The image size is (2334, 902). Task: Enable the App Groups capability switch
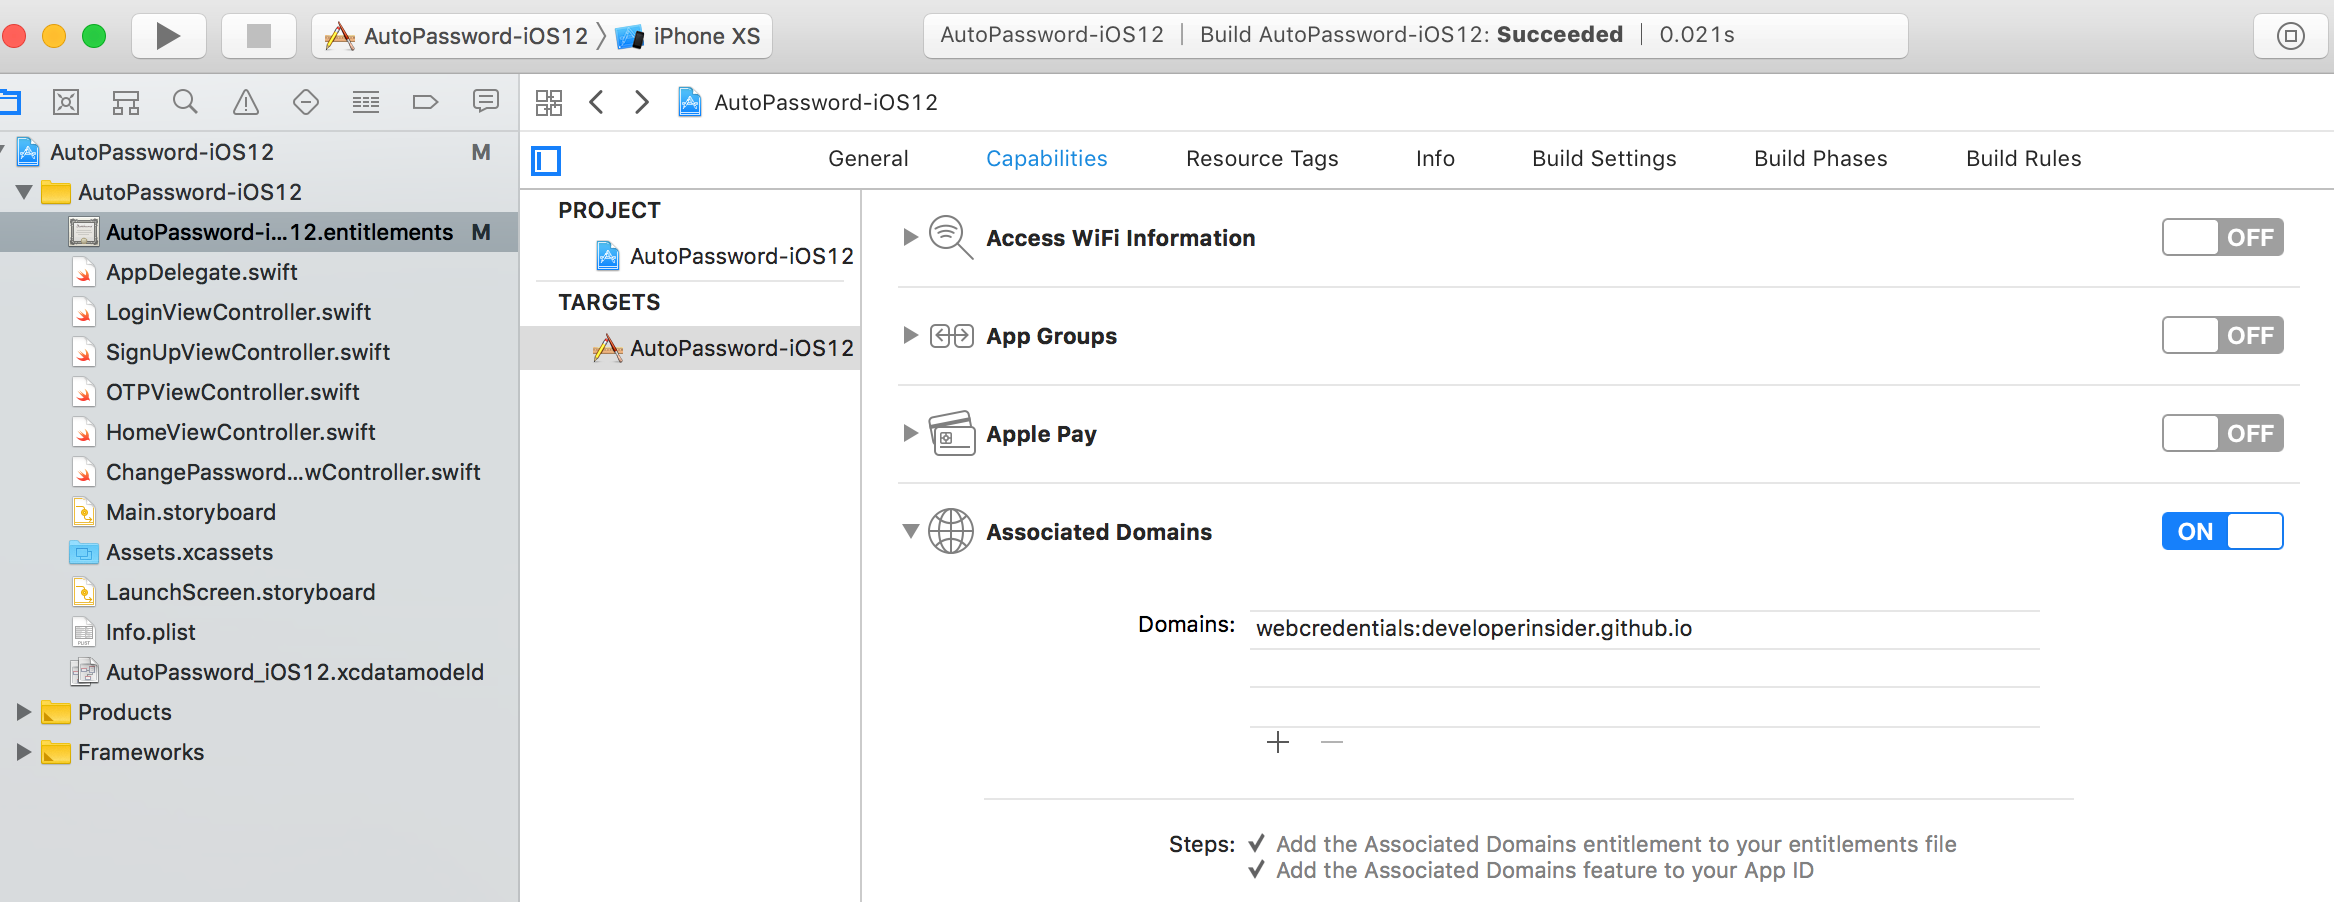(2222, 336)
